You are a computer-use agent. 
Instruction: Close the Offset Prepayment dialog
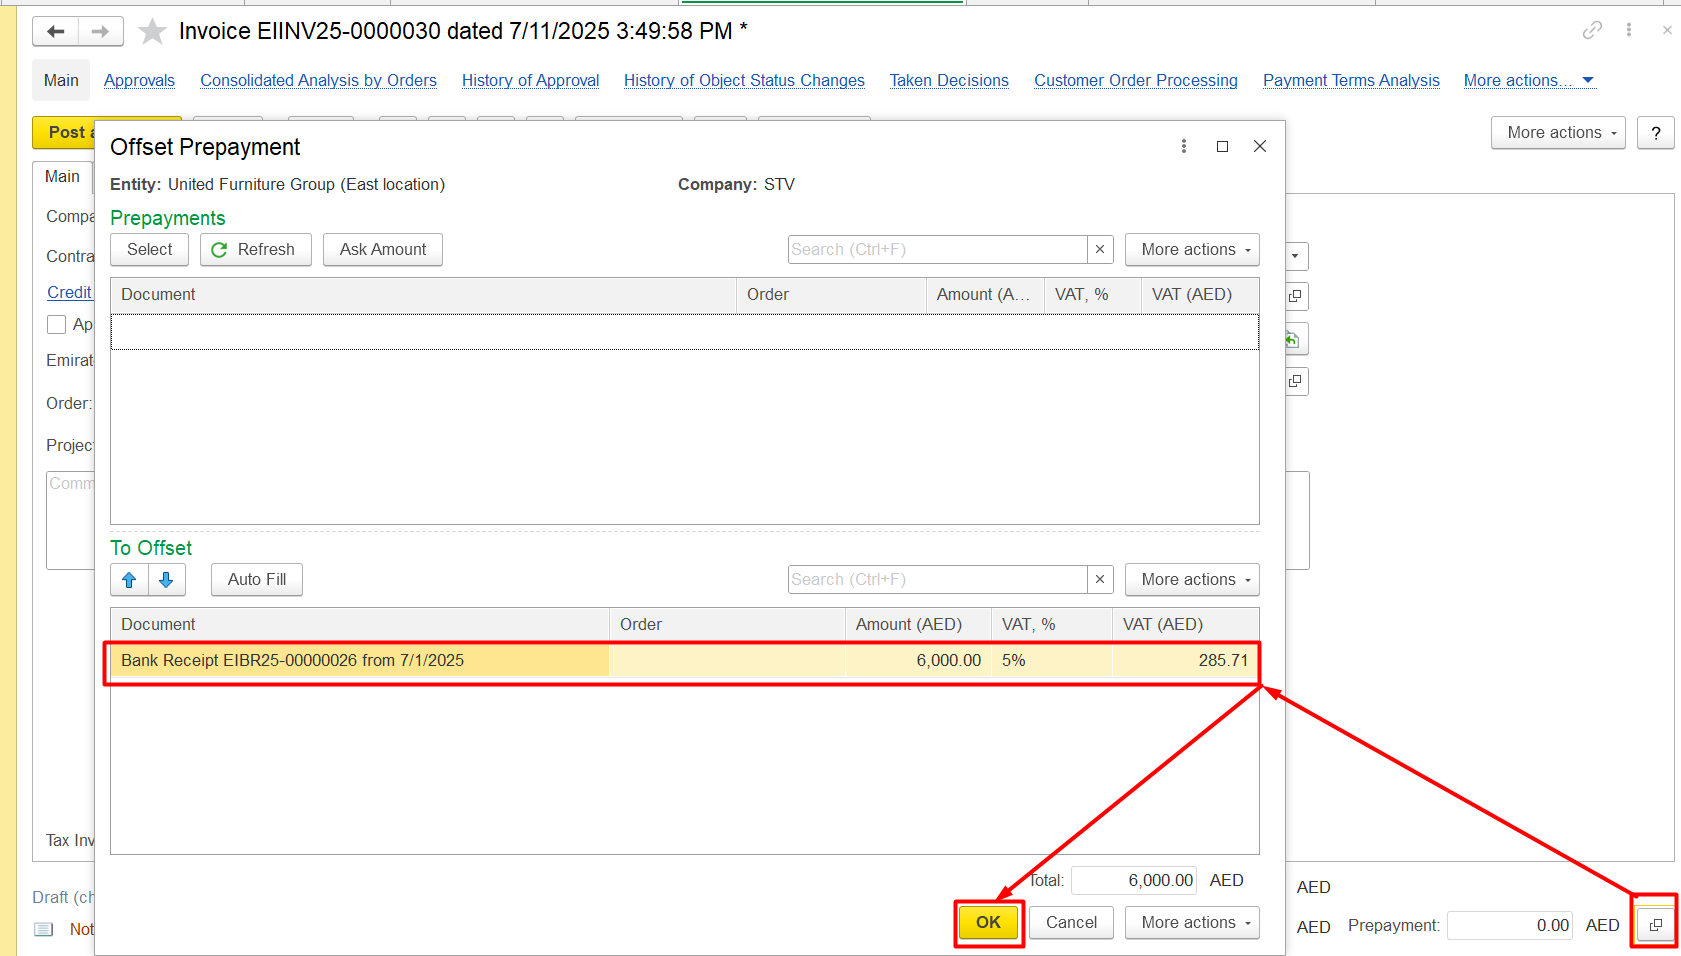pos(1260,146)
